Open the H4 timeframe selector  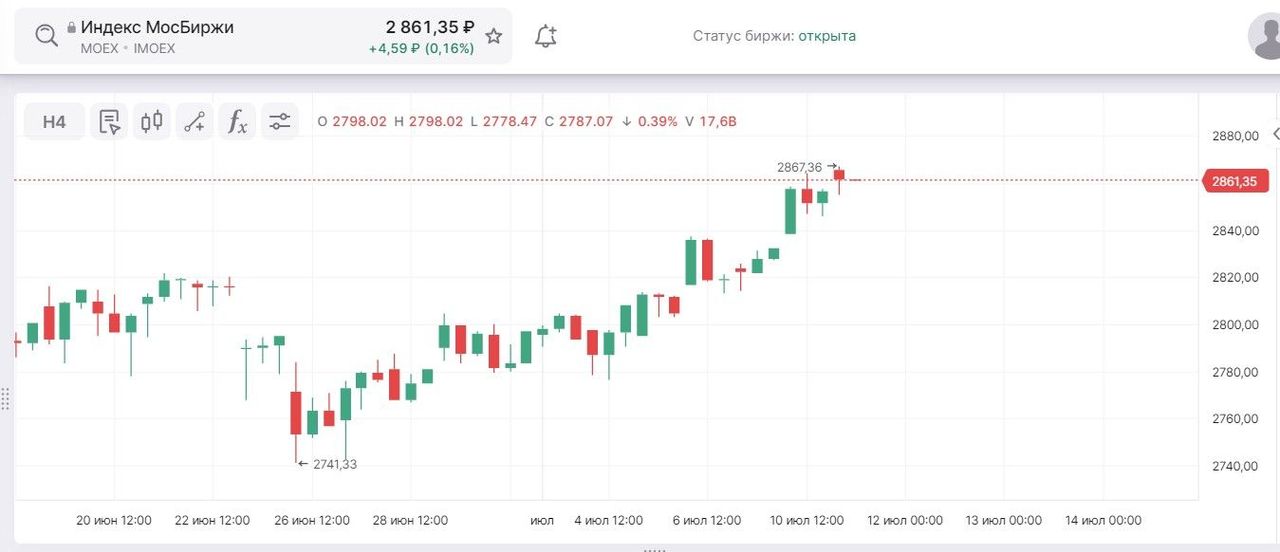tap(54, 122)
